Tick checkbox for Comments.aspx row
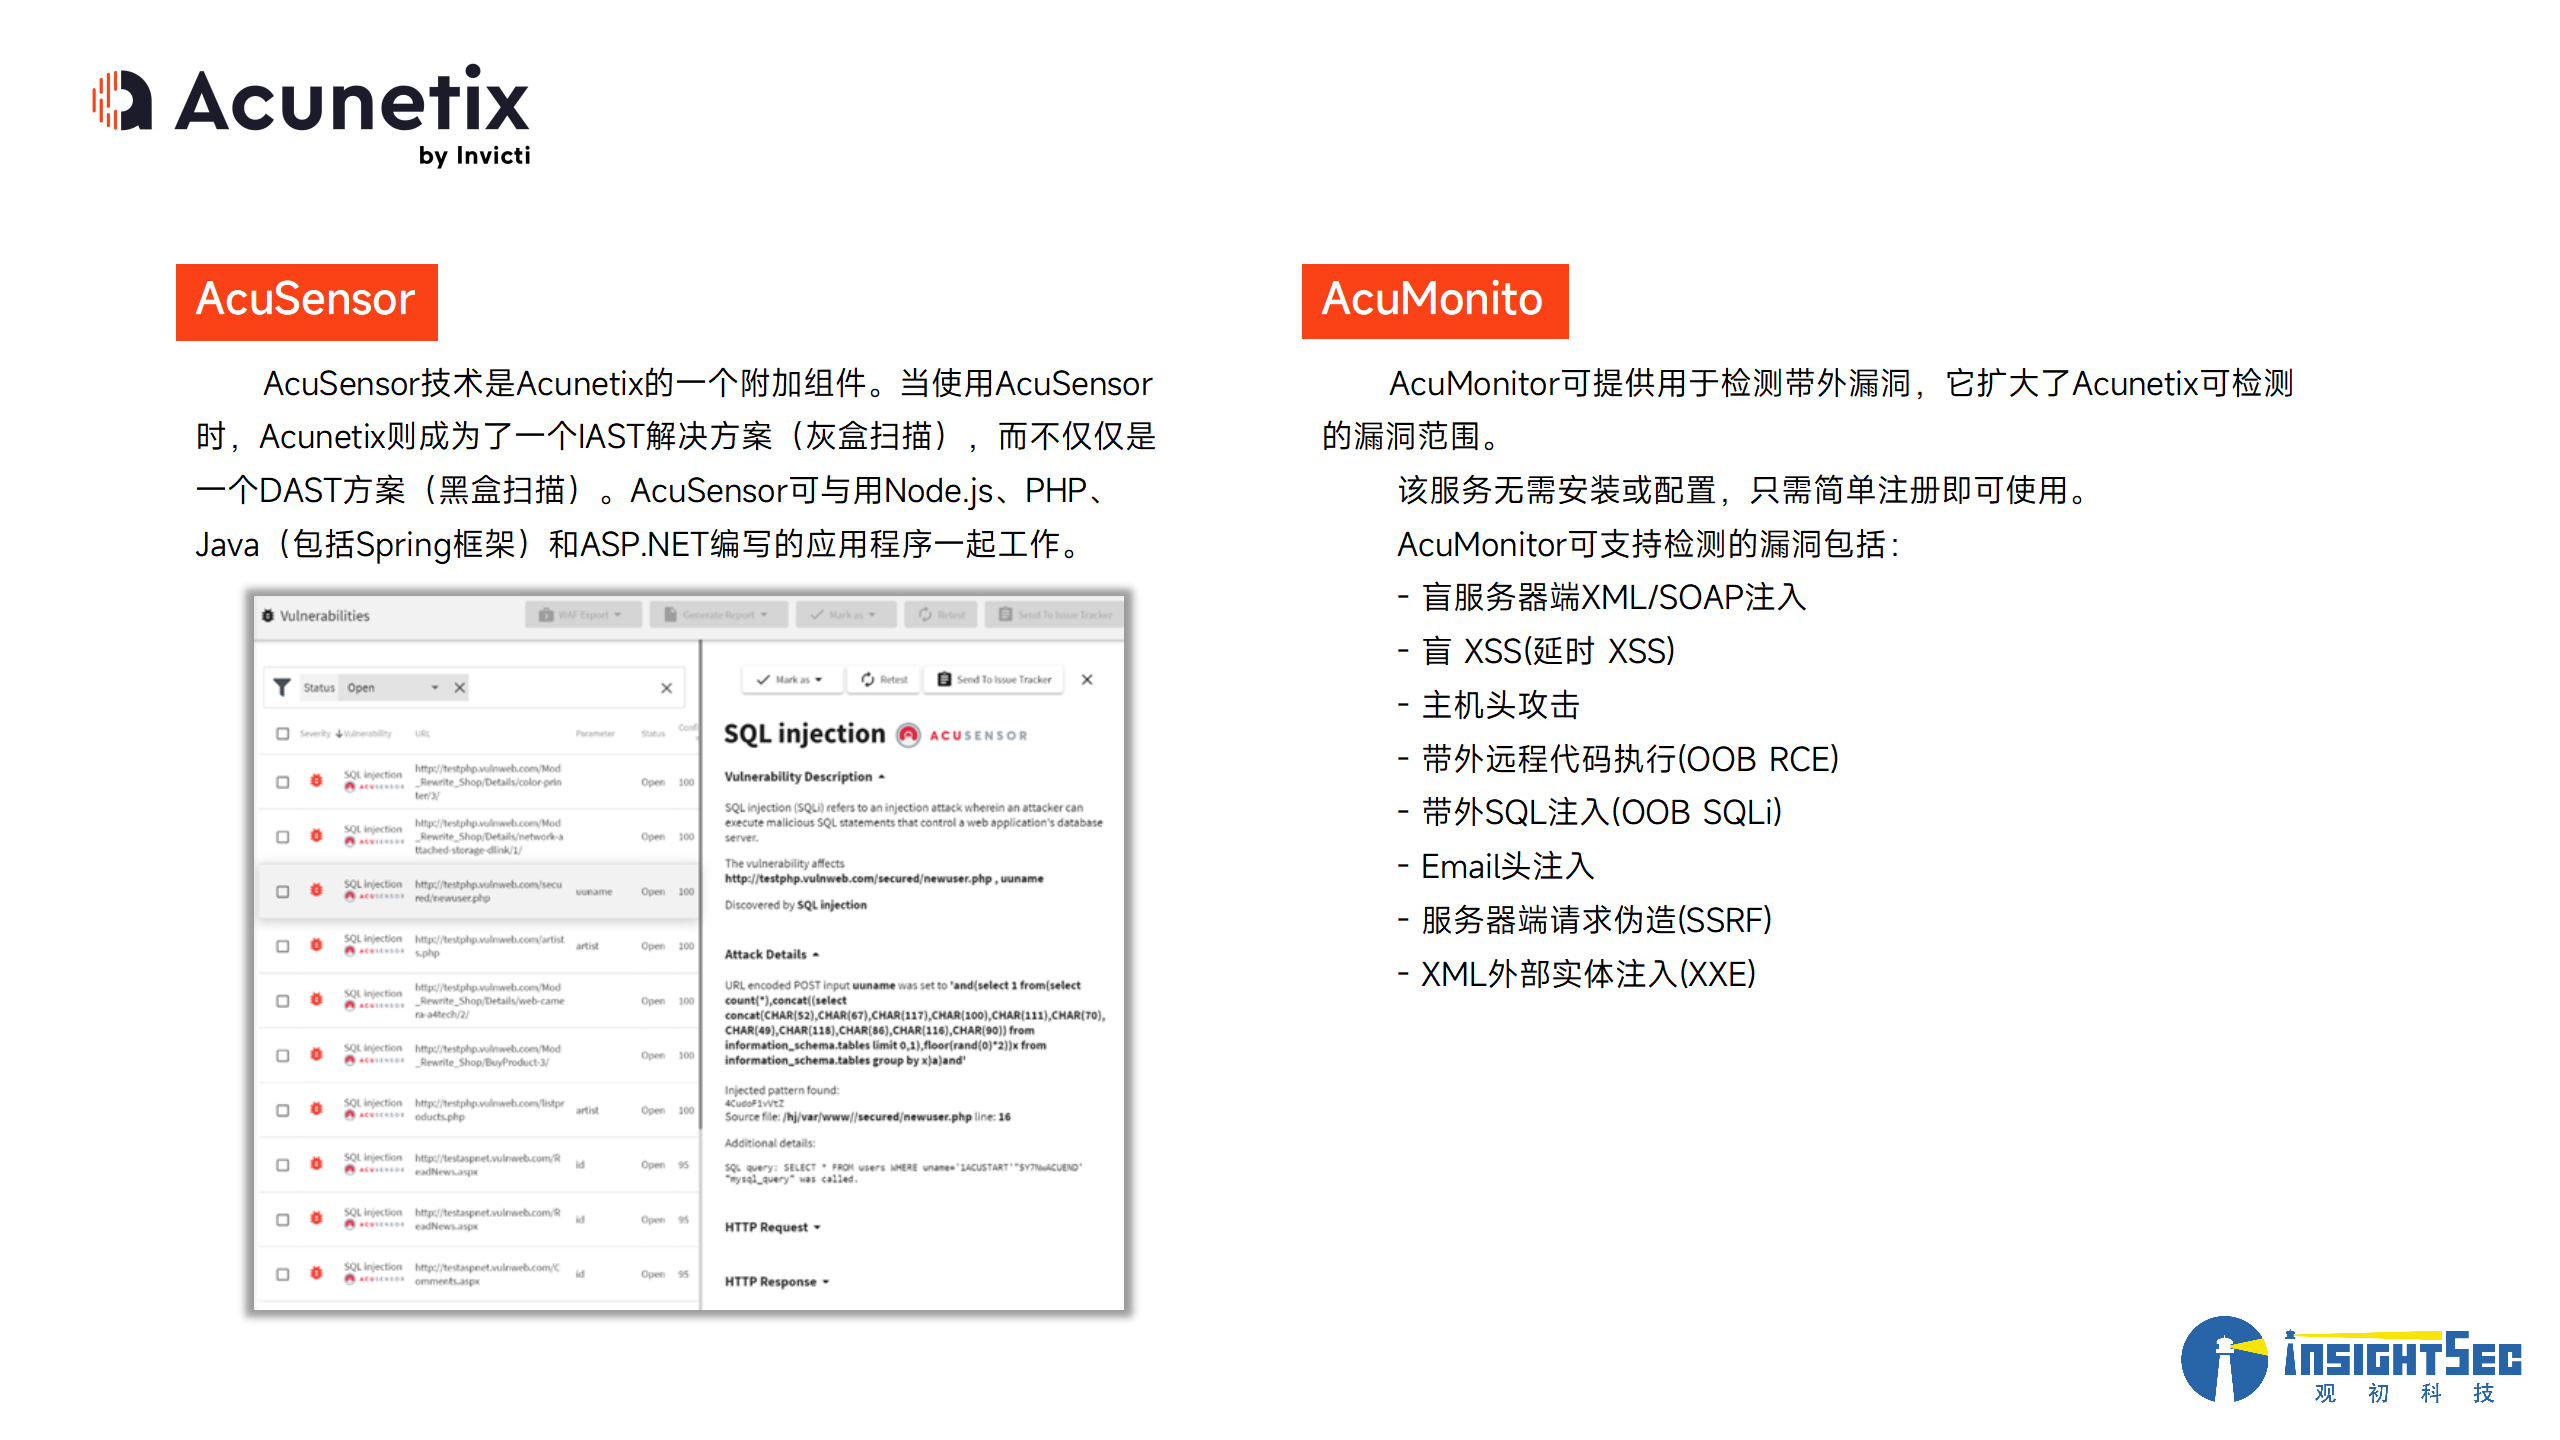The image size is (2560, 1440). (283, 1274)
